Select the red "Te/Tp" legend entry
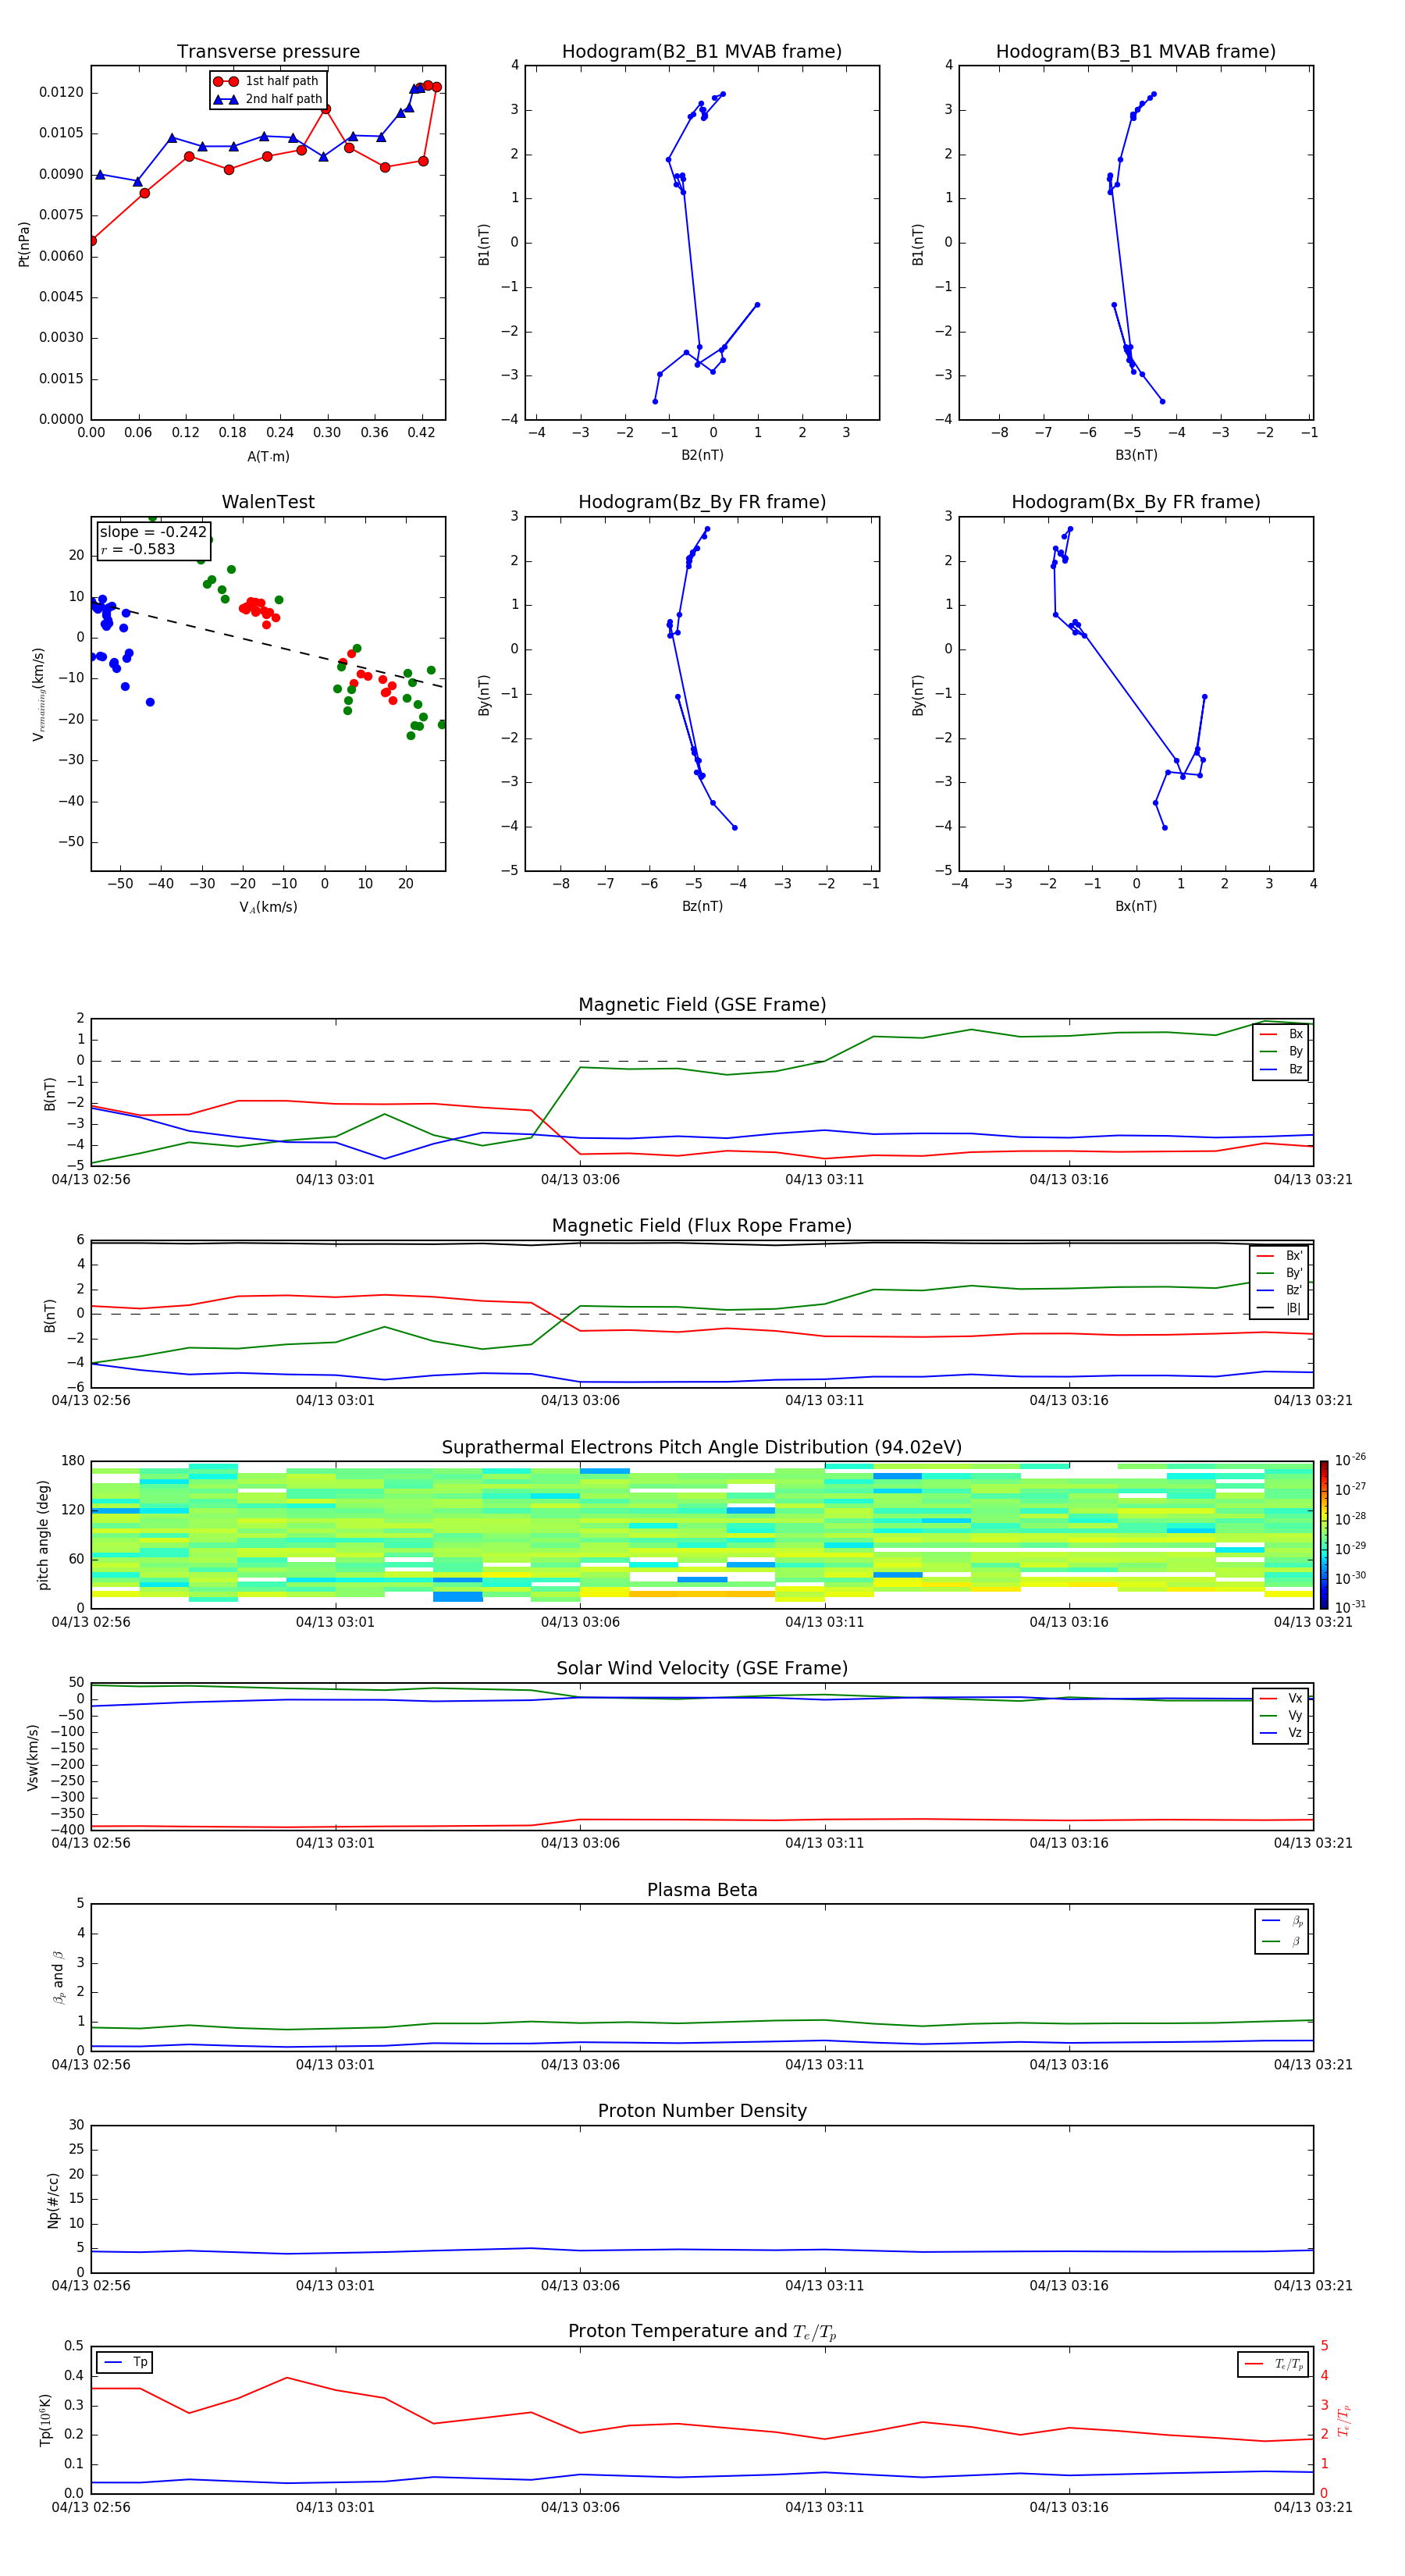 point(1274,2364)
